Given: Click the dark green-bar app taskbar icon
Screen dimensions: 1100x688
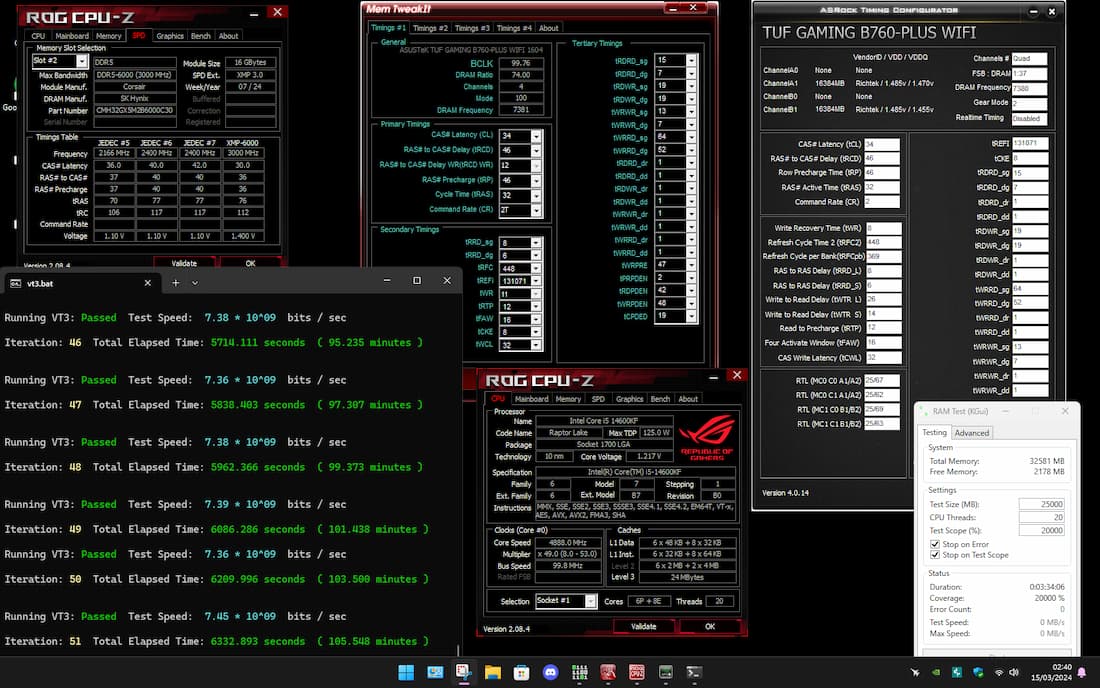Looking at the screenshot, I should point(666,673).
